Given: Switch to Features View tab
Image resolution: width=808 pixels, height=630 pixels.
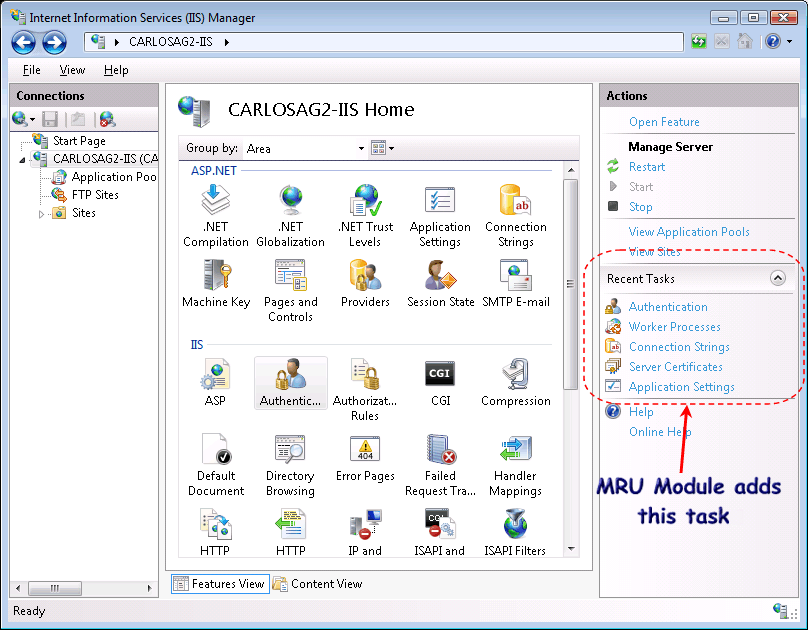Looking at the screenshot, I should coord(220,584).
